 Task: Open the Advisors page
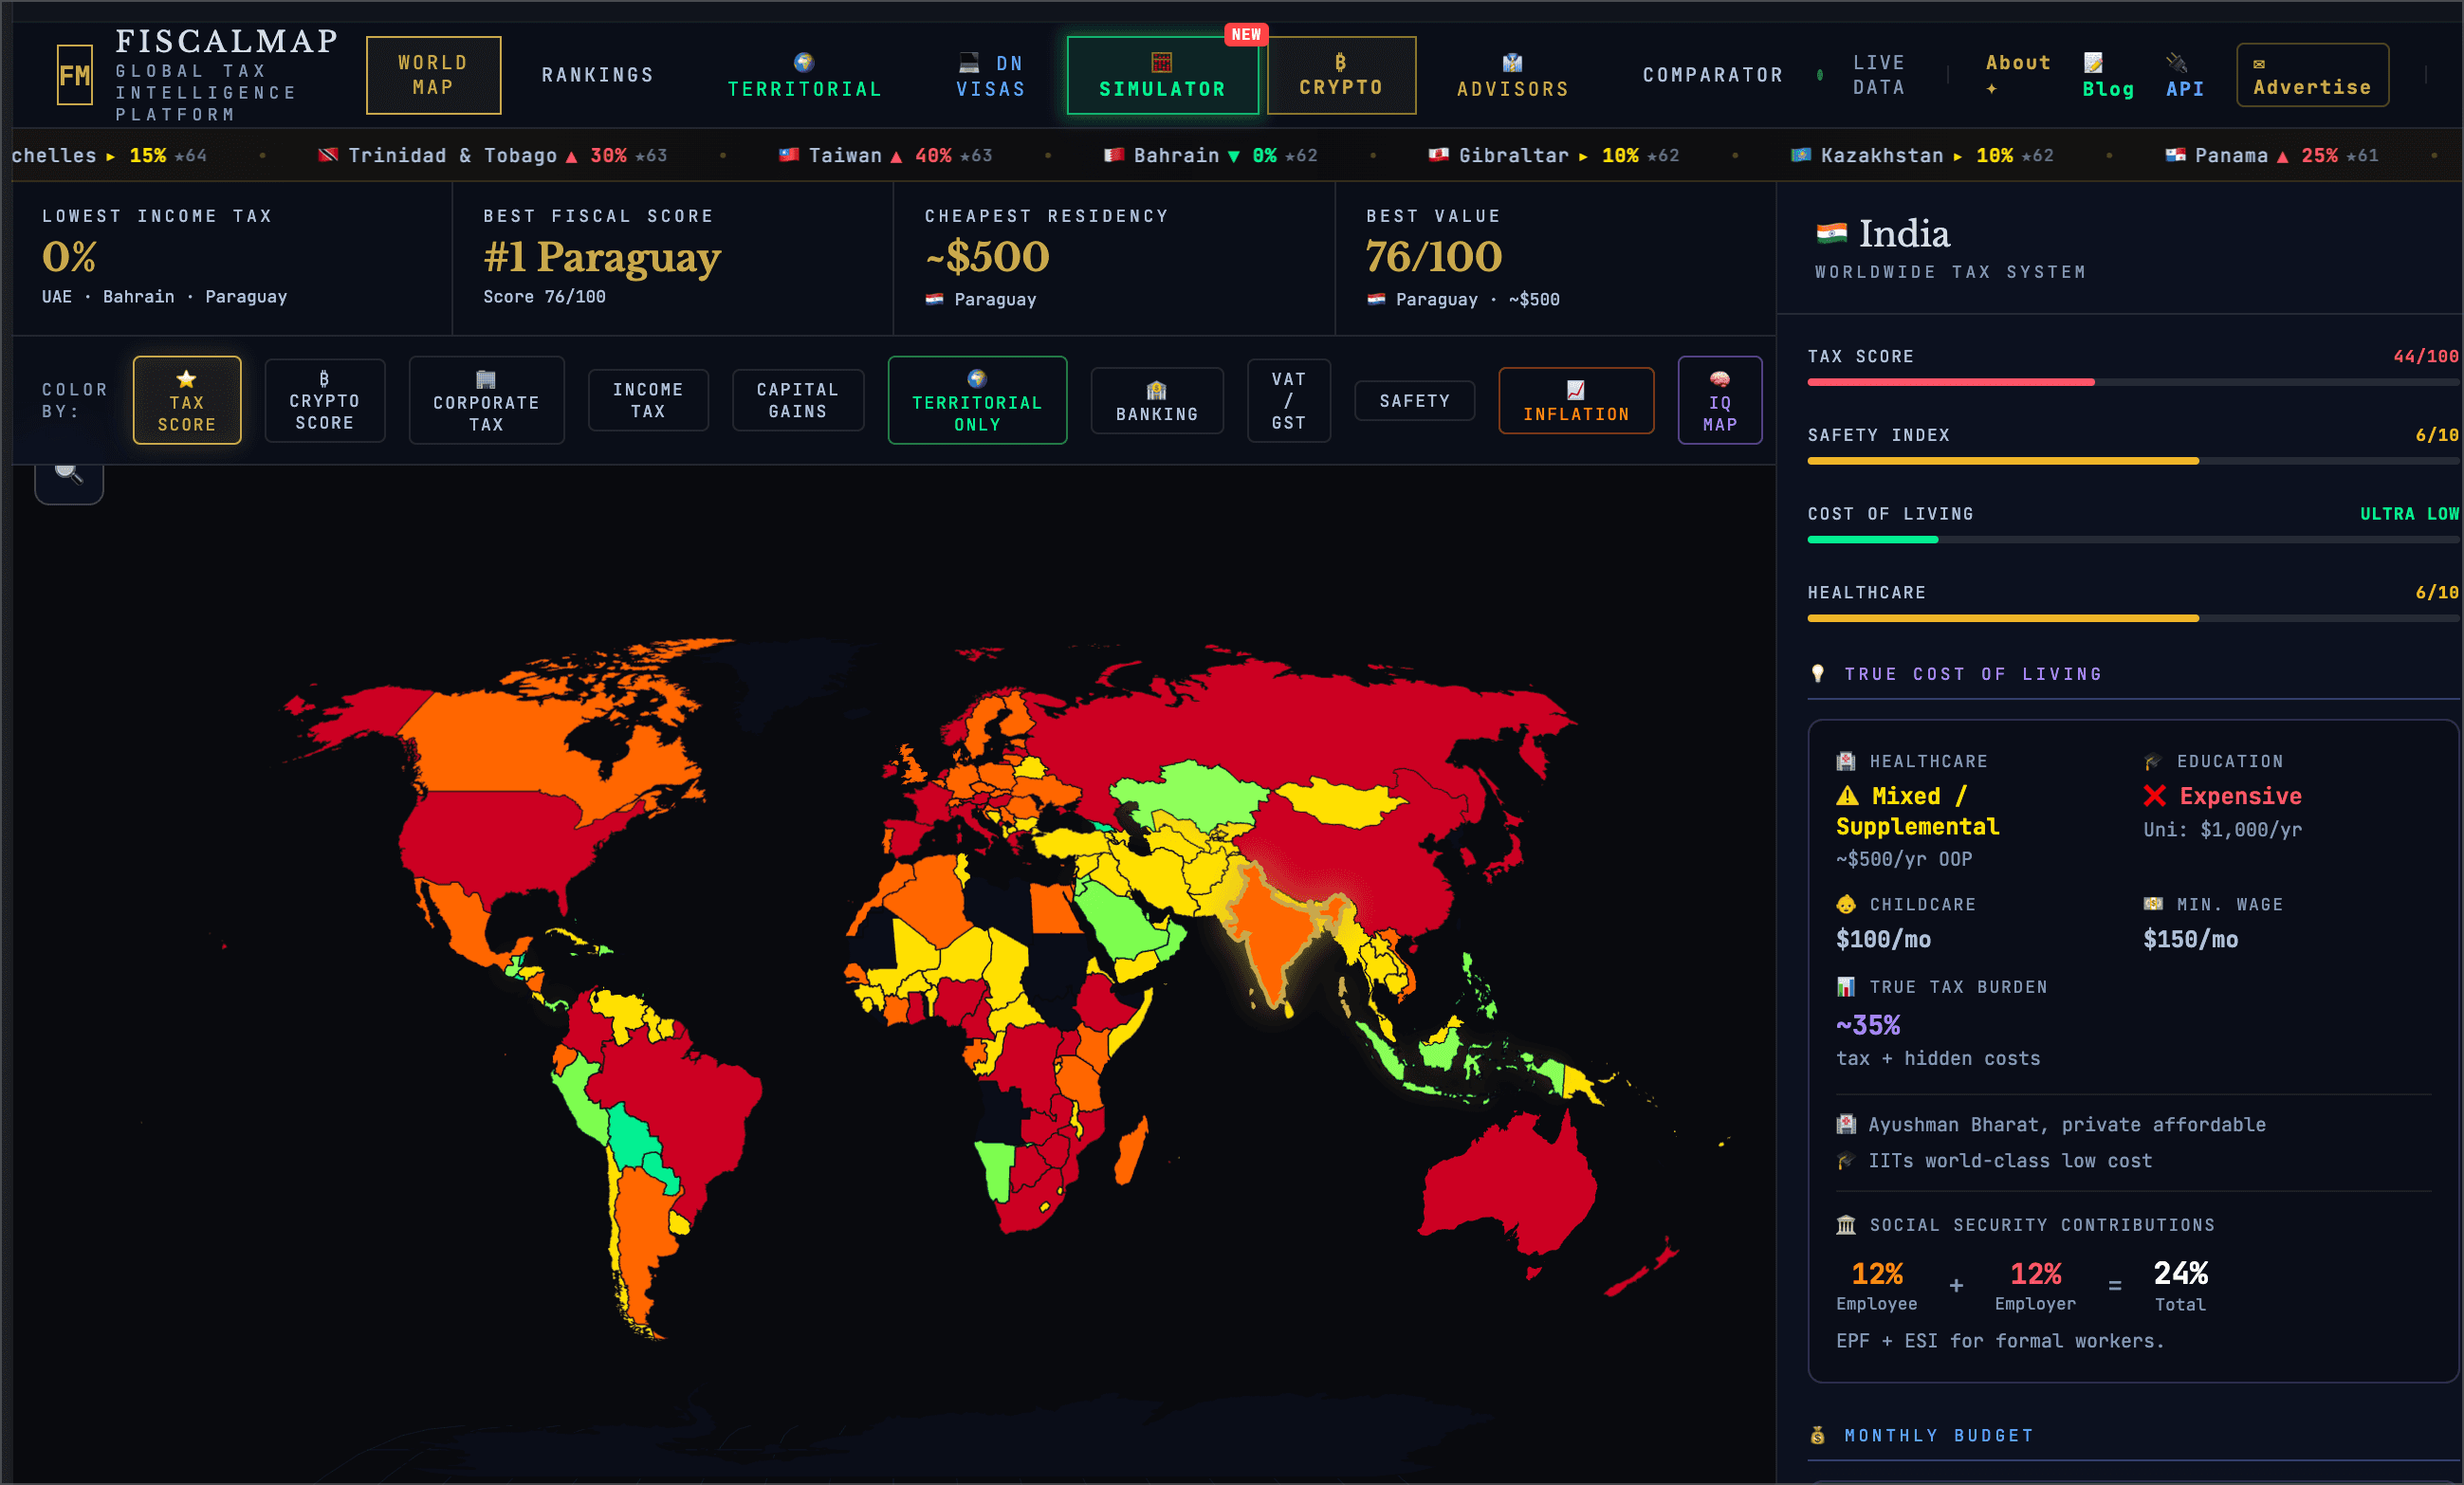(1512, 76)
